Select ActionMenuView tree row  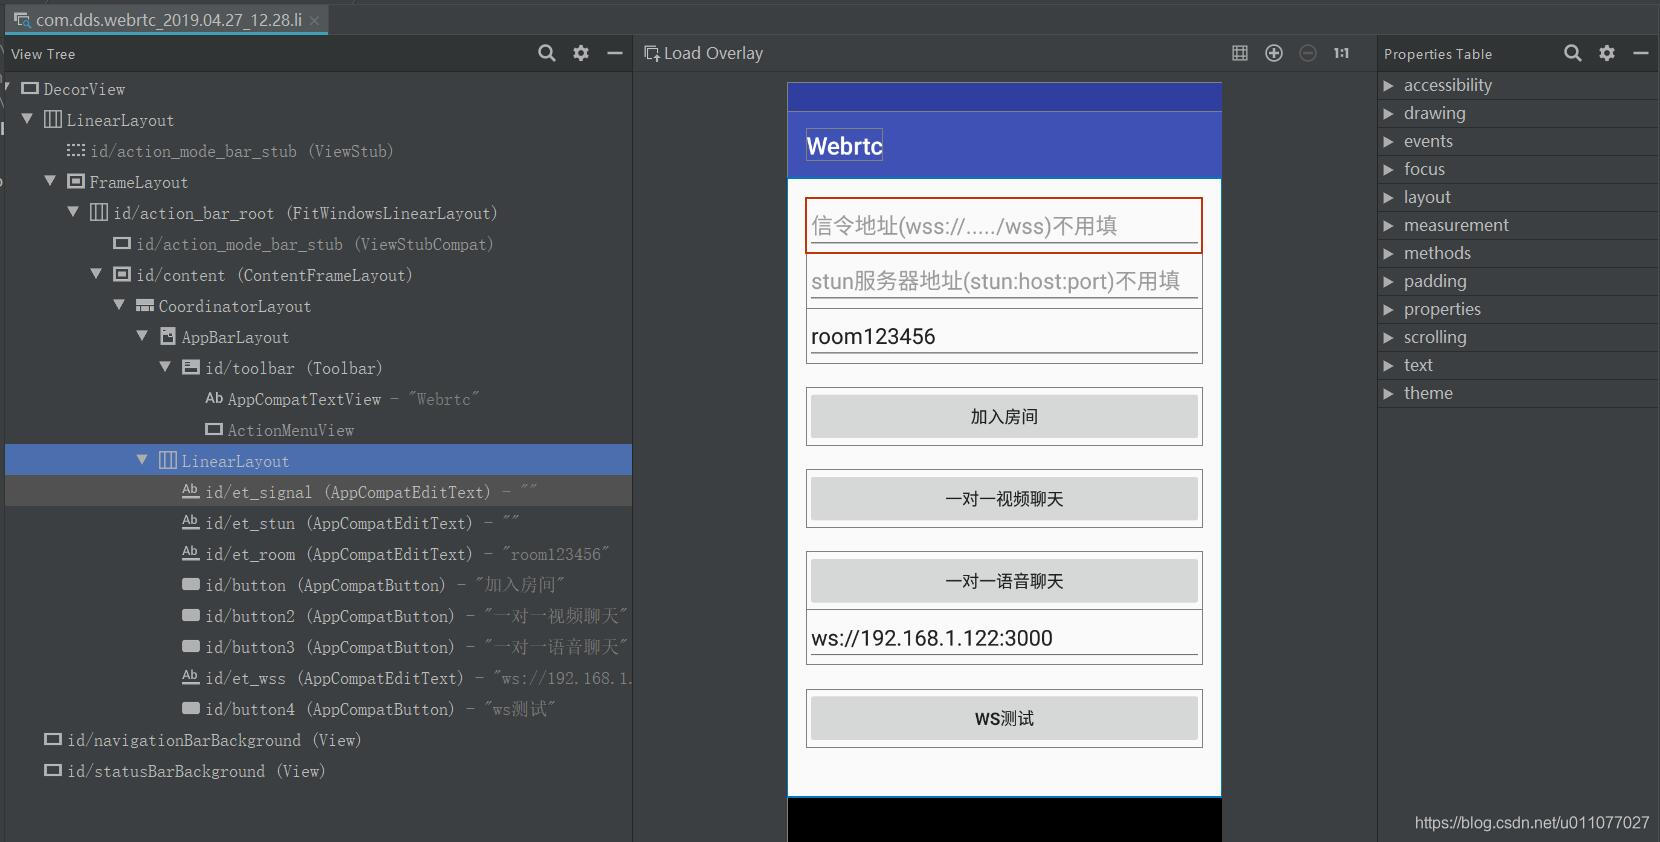point(318,430)
